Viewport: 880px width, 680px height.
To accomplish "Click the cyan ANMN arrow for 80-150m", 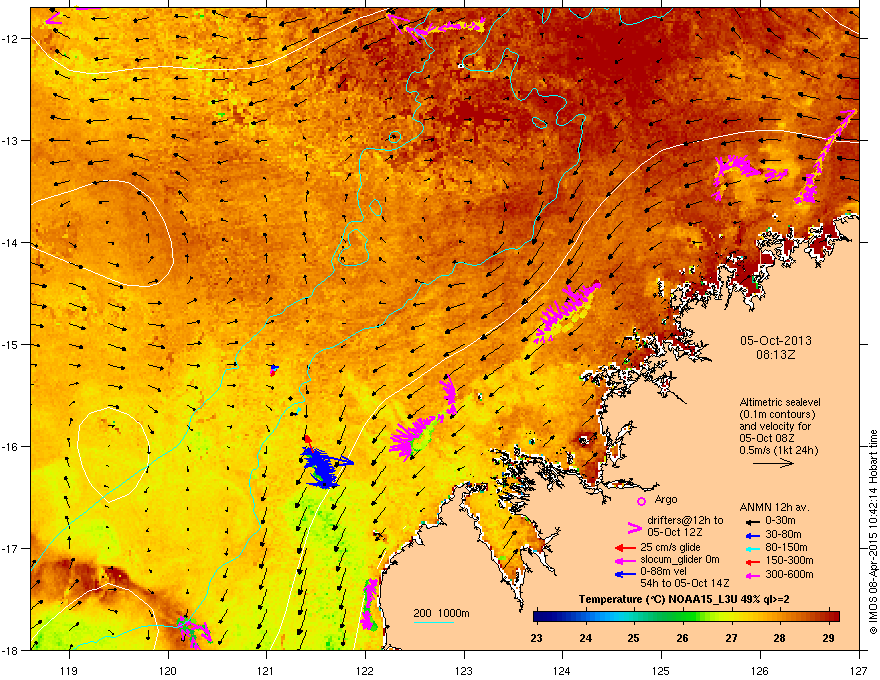I will pyautogui.click(x=753, y=548).
